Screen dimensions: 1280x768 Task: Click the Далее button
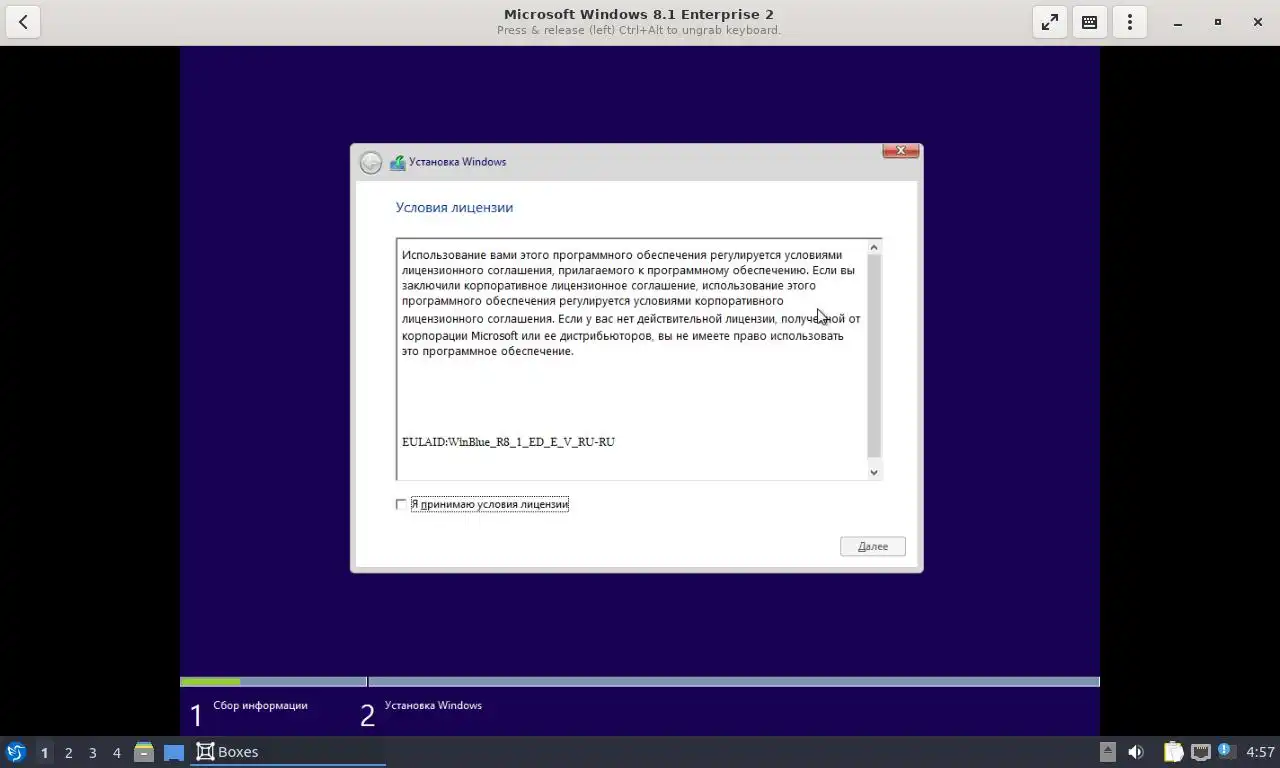pos(873,546)
